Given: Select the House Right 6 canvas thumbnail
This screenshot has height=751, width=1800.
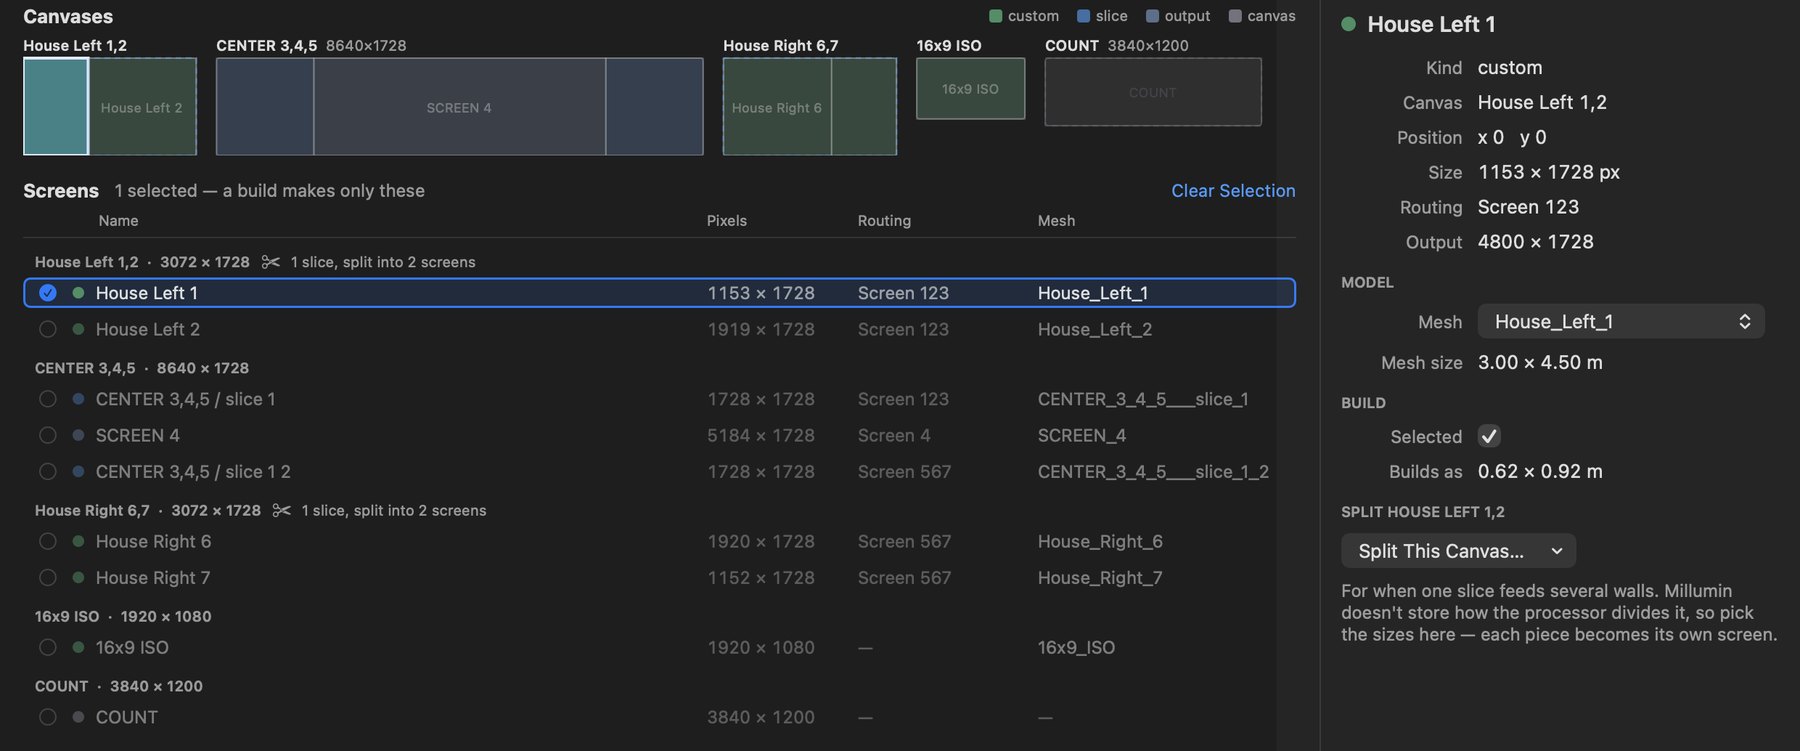Looking at the screenshot, I should [x=777, y=106].
